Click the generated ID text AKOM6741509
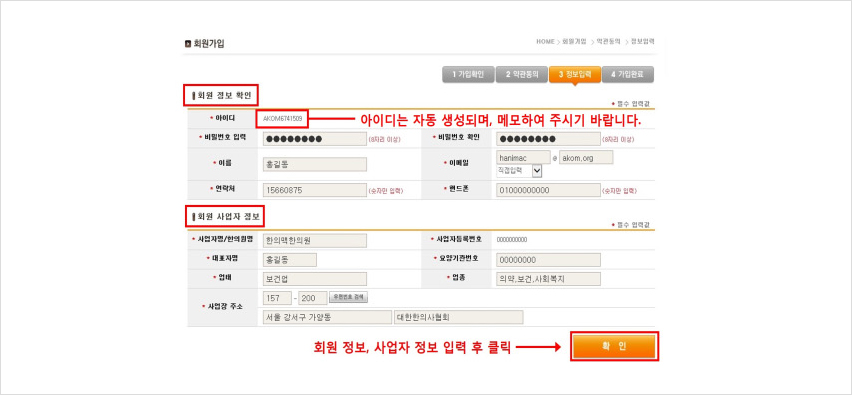This screenshot has height=395, width=852. (x=282, y=118)
